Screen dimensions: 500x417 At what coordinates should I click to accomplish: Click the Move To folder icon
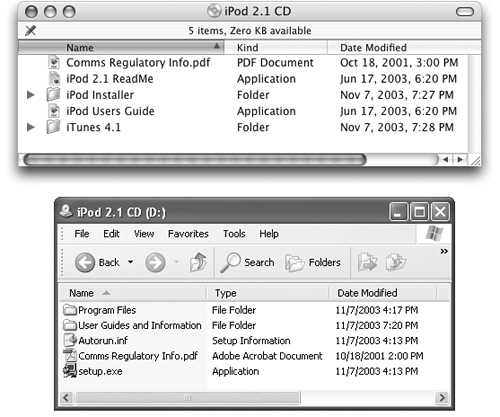click(367, 262)
